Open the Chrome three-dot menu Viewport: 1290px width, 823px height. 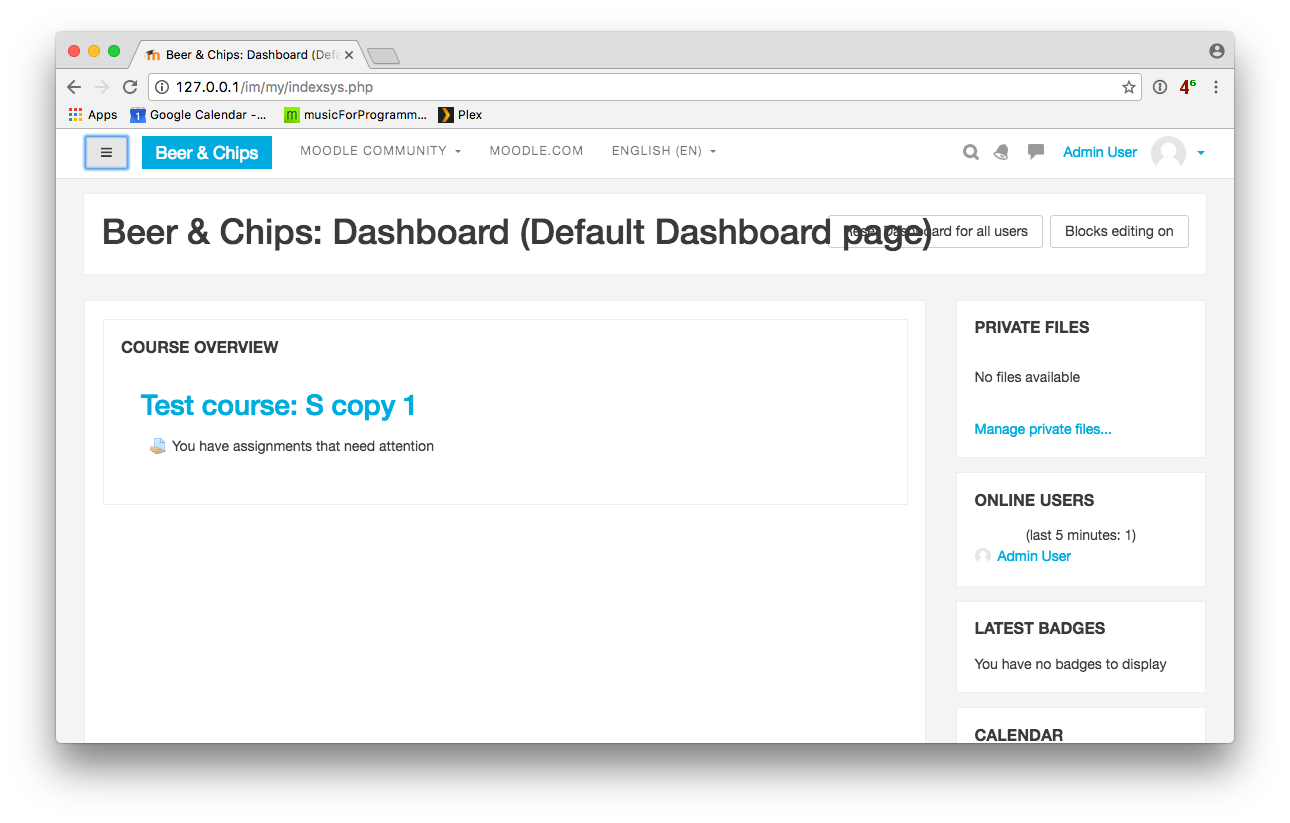(x=1216, y=87)
